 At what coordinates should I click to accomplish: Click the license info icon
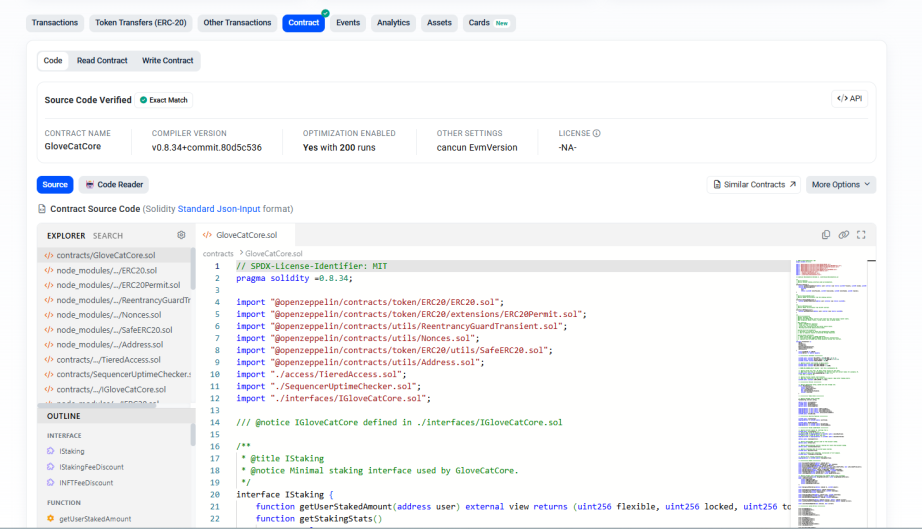click(x=596, y=133)
